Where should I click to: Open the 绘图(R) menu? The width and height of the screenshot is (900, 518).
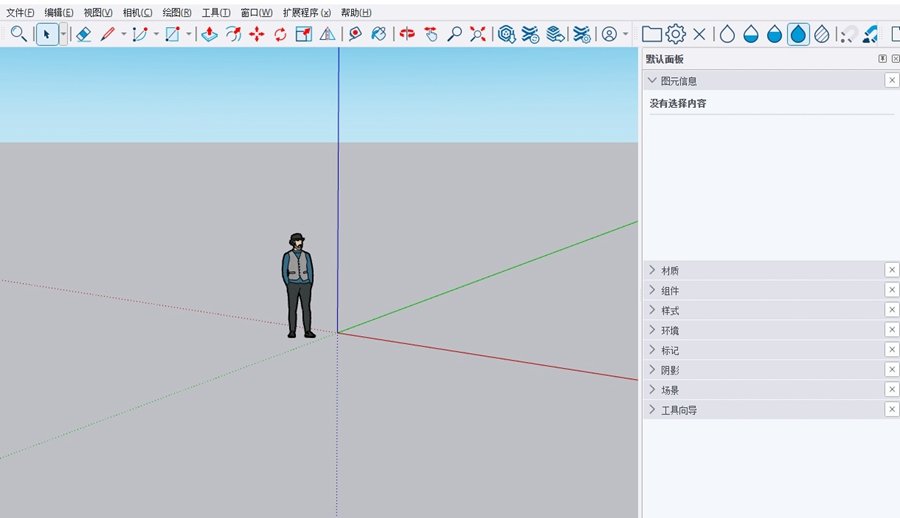177,12
